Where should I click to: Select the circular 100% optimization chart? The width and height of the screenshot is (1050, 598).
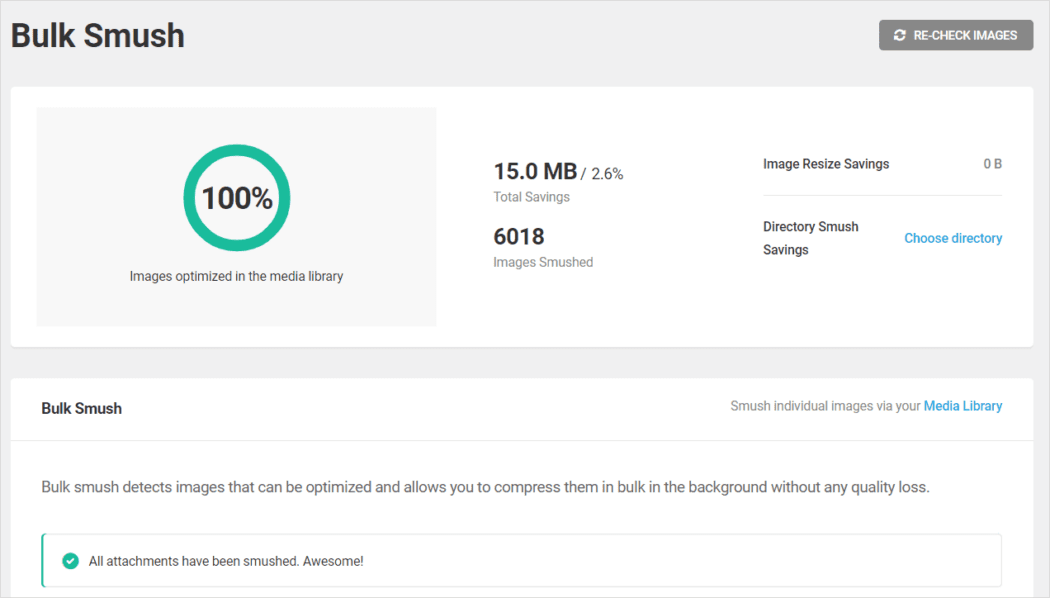pyautogui.click(x=236, y=197)
